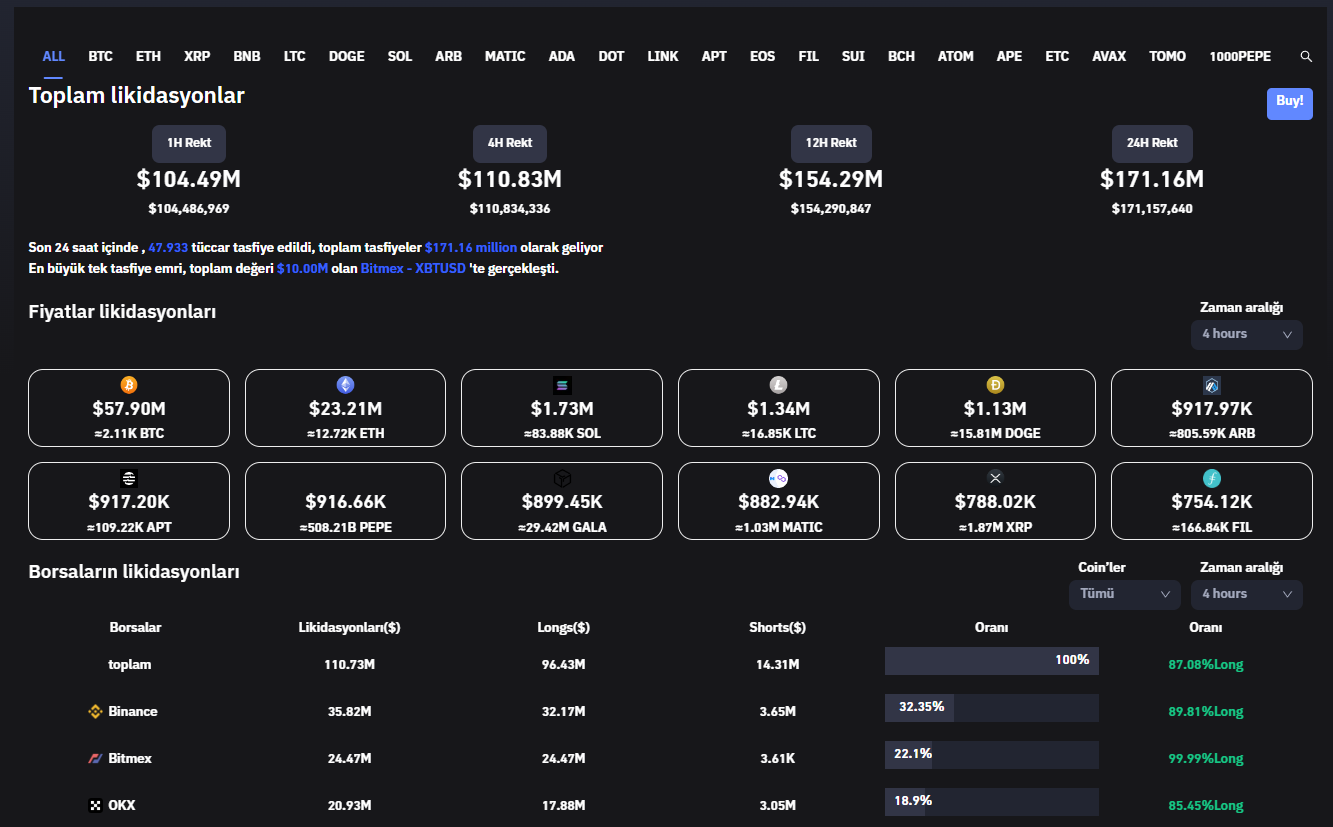Click the Solana icon in liquidation card

coord(562,385)
